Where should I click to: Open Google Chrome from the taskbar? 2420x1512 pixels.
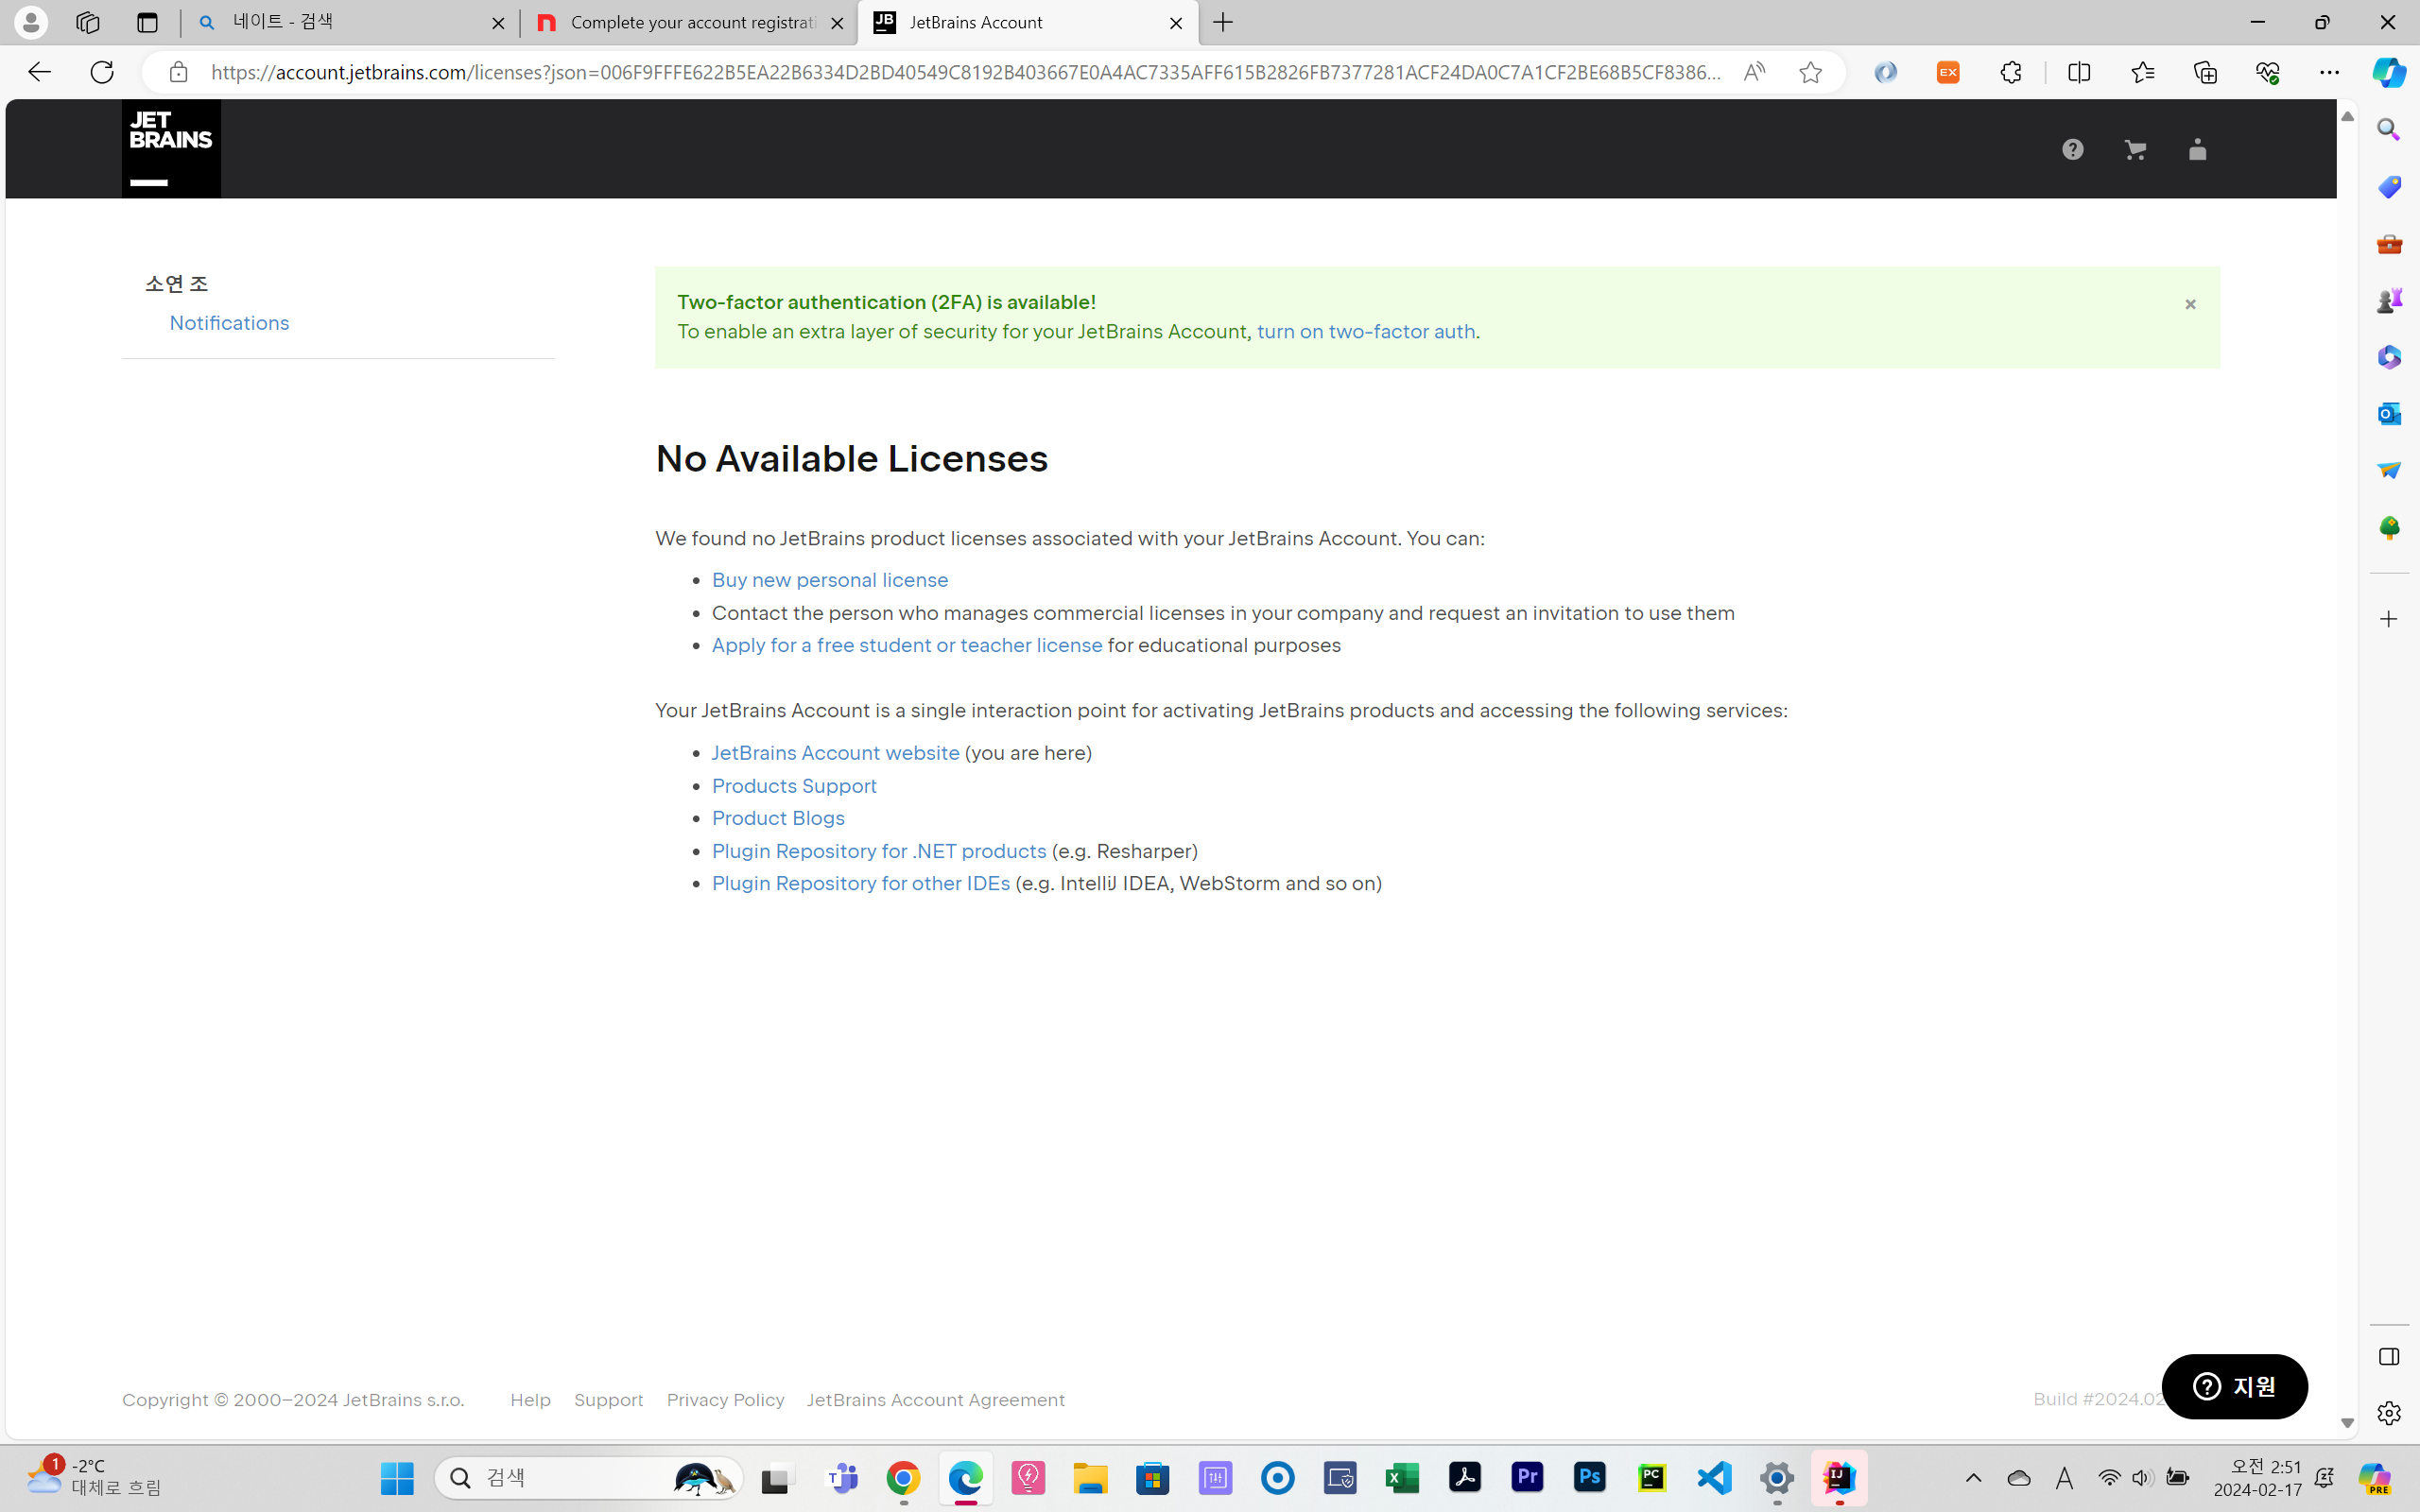(x=903, y=1478)
